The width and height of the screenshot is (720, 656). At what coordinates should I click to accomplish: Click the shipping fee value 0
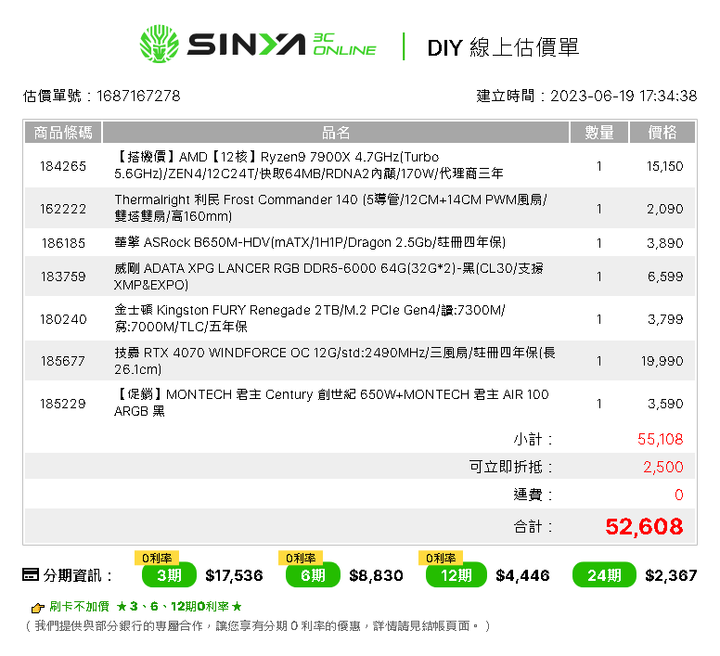coord(679,495)
